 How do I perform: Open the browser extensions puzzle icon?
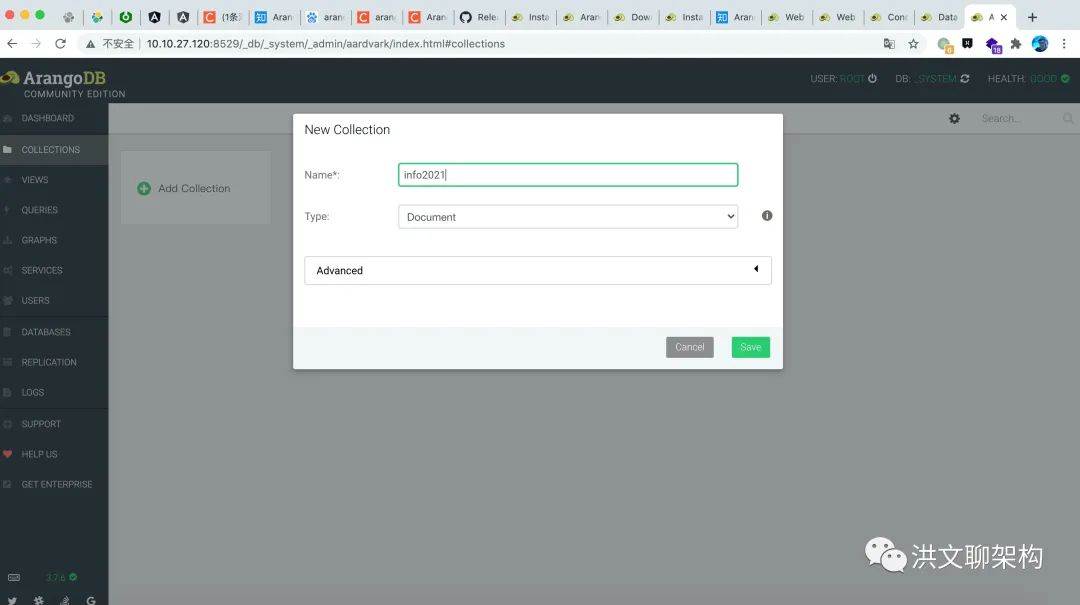click(1015, 43)
